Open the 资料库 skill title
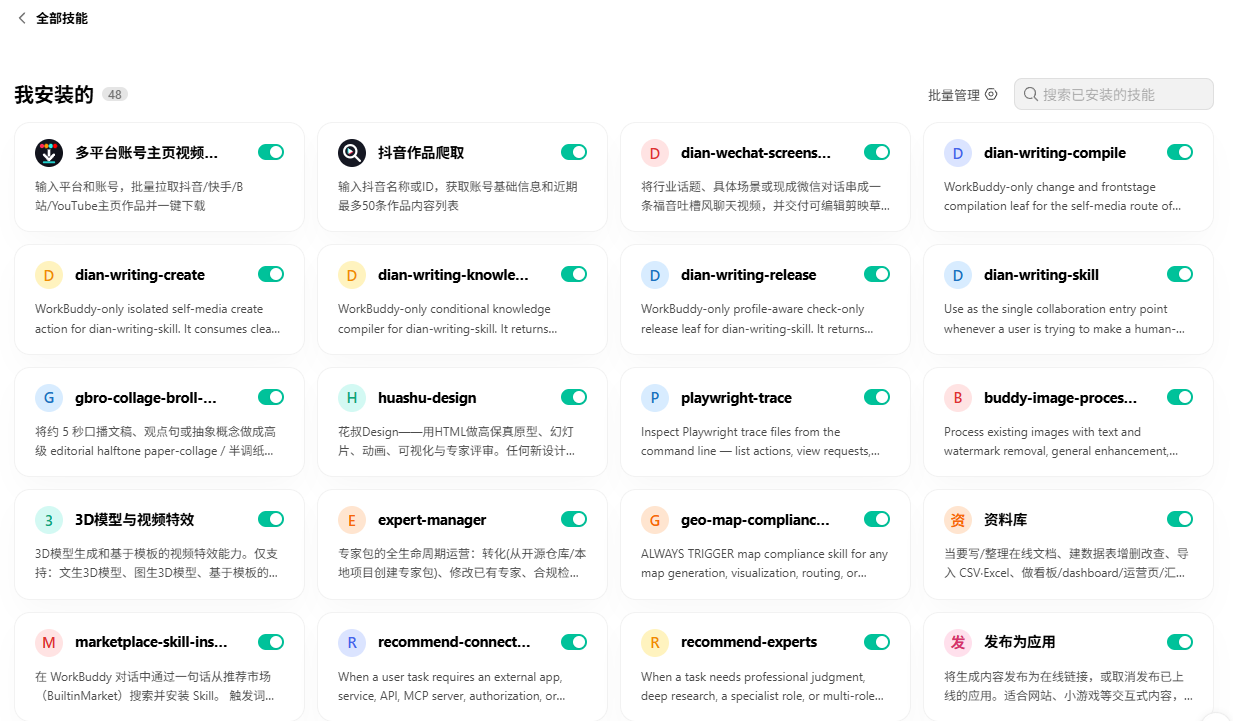This screenshot has width=1233, height=721. [x=1005, y=520]
